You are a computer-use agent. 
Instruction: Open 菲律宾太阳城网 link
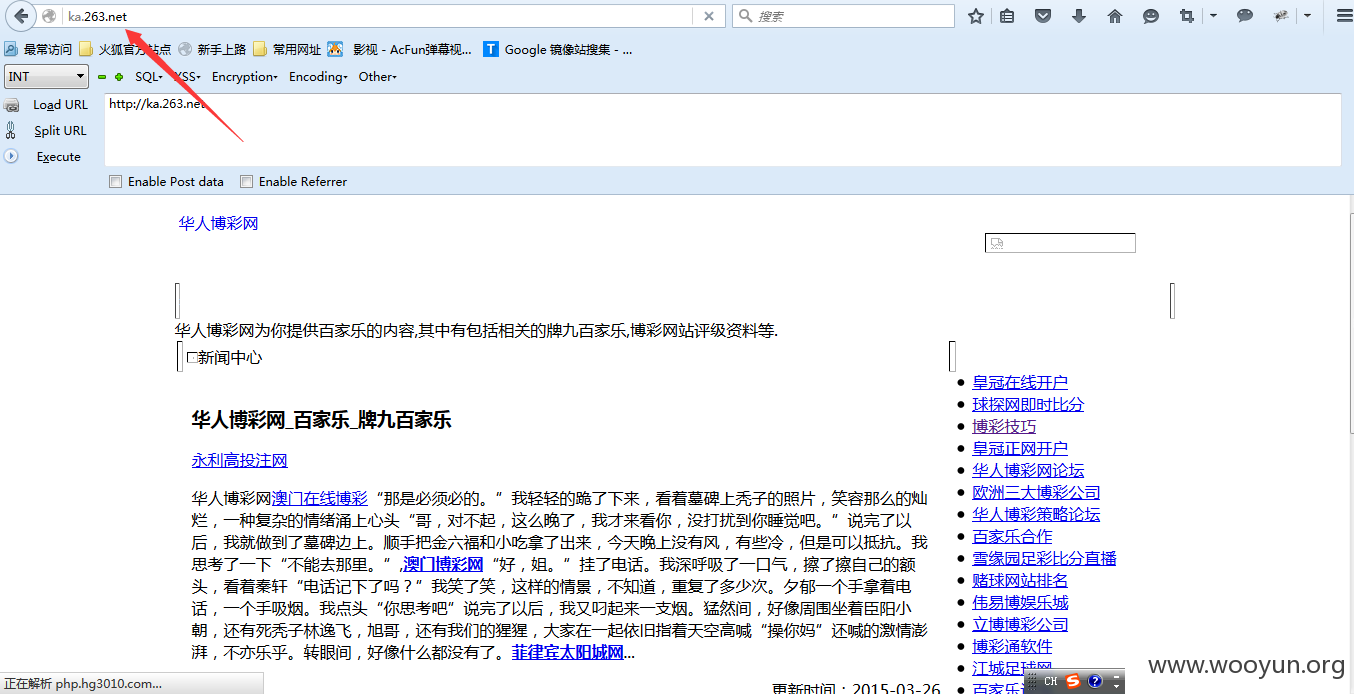[568, 653]
